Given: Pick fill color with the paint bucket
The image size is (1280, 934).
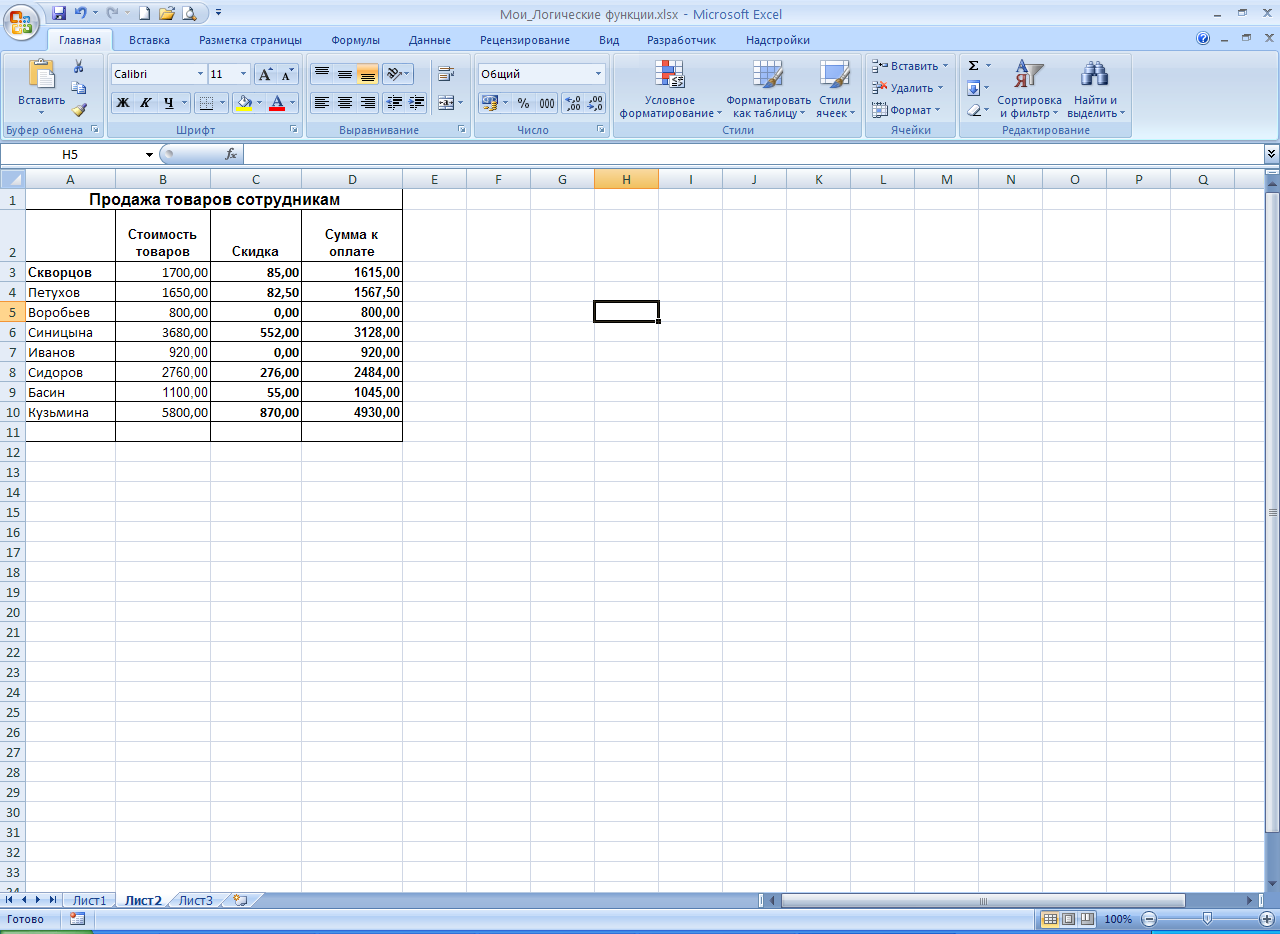Looking at the screenshot, I should (x=243, y=102).
